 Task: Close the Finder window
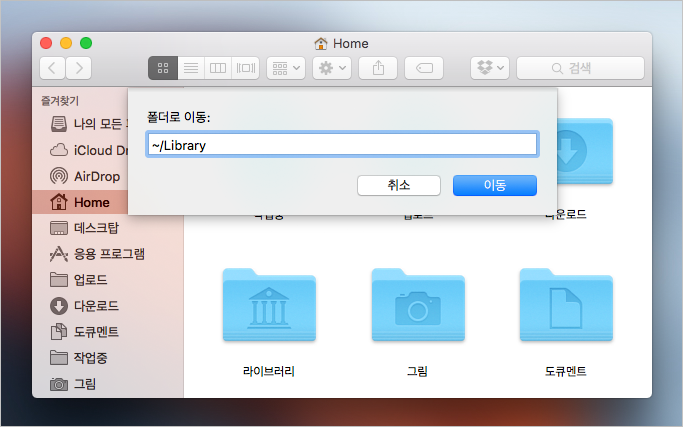46,43
